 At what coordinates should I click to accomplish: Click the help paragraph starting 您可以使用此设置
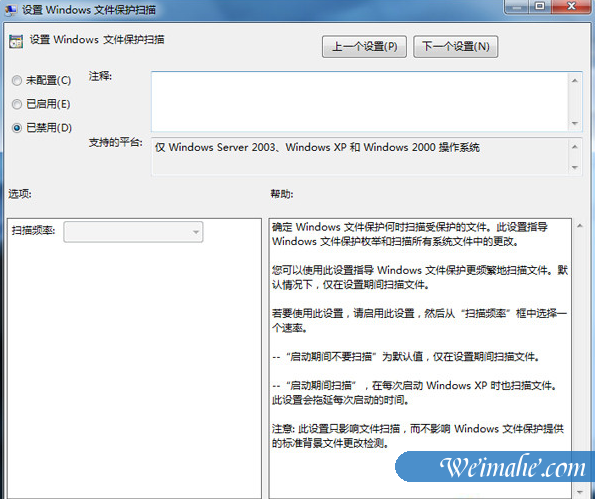coord(420,277)
